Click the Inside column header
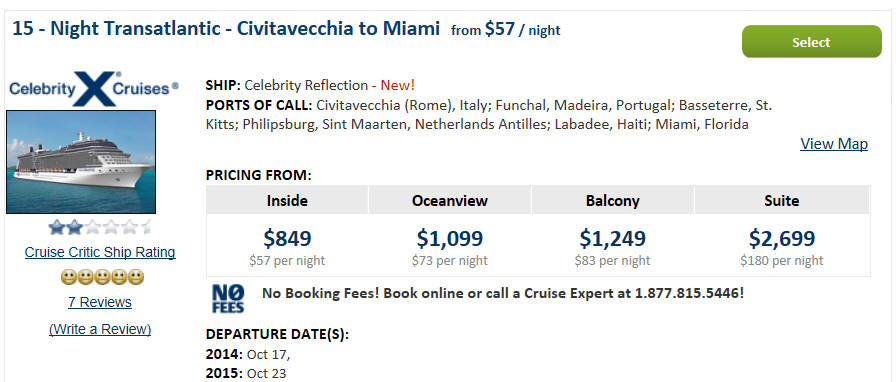This screenshot has width=896, height=382. tap(287, 200)
